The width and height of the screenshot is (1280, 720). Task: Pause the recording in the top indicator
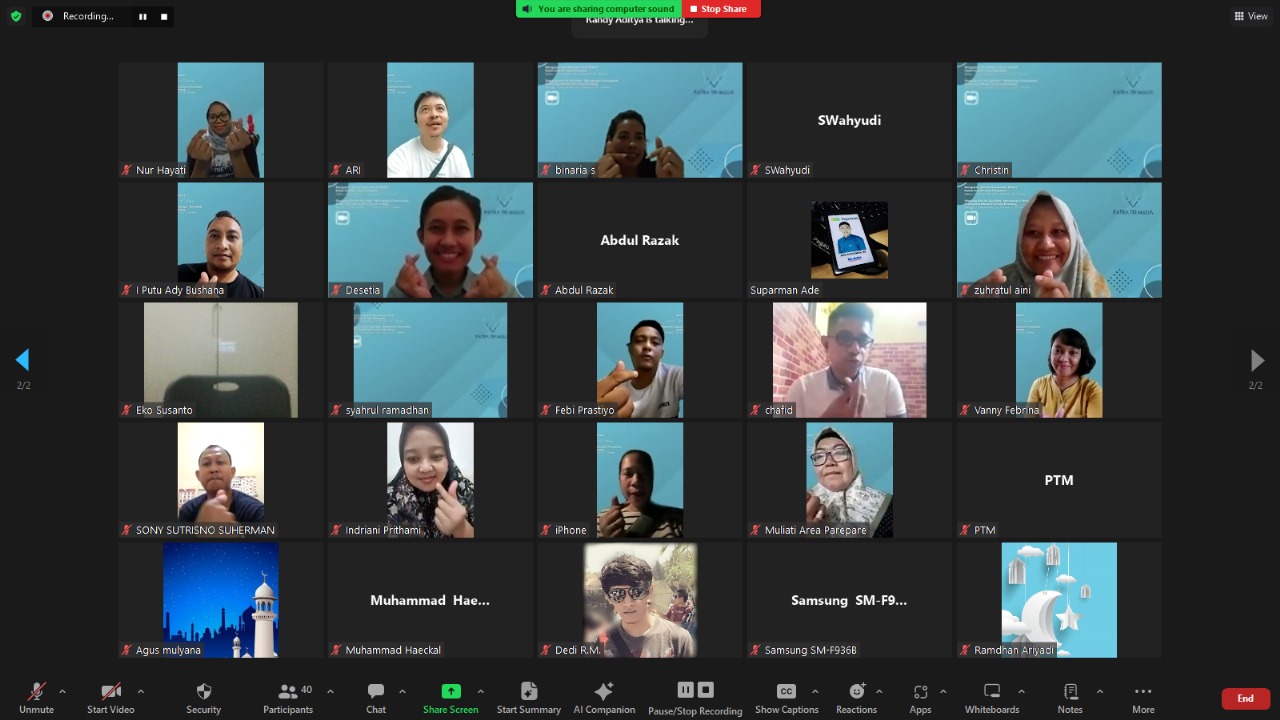pyautogui.click(x=143, y=16)
